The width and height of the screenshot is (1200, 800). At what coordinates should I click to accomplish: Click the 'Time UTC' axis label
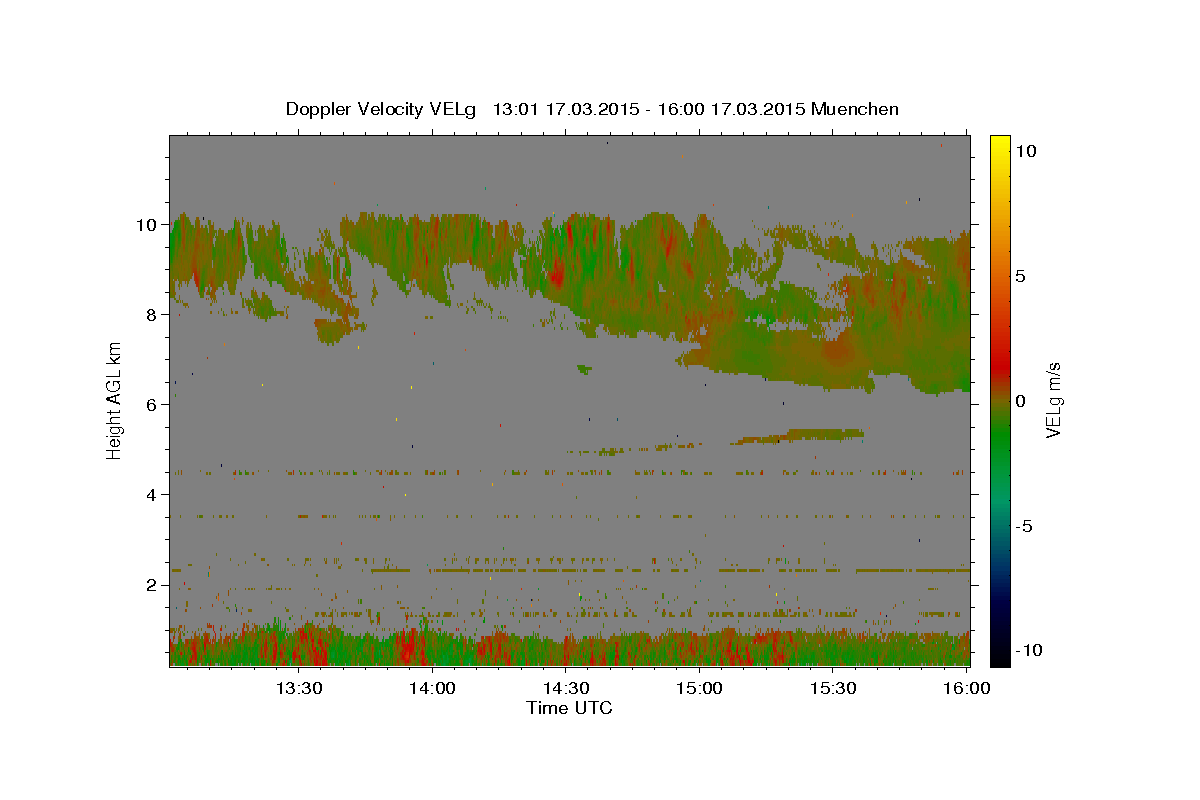point(569,708)
